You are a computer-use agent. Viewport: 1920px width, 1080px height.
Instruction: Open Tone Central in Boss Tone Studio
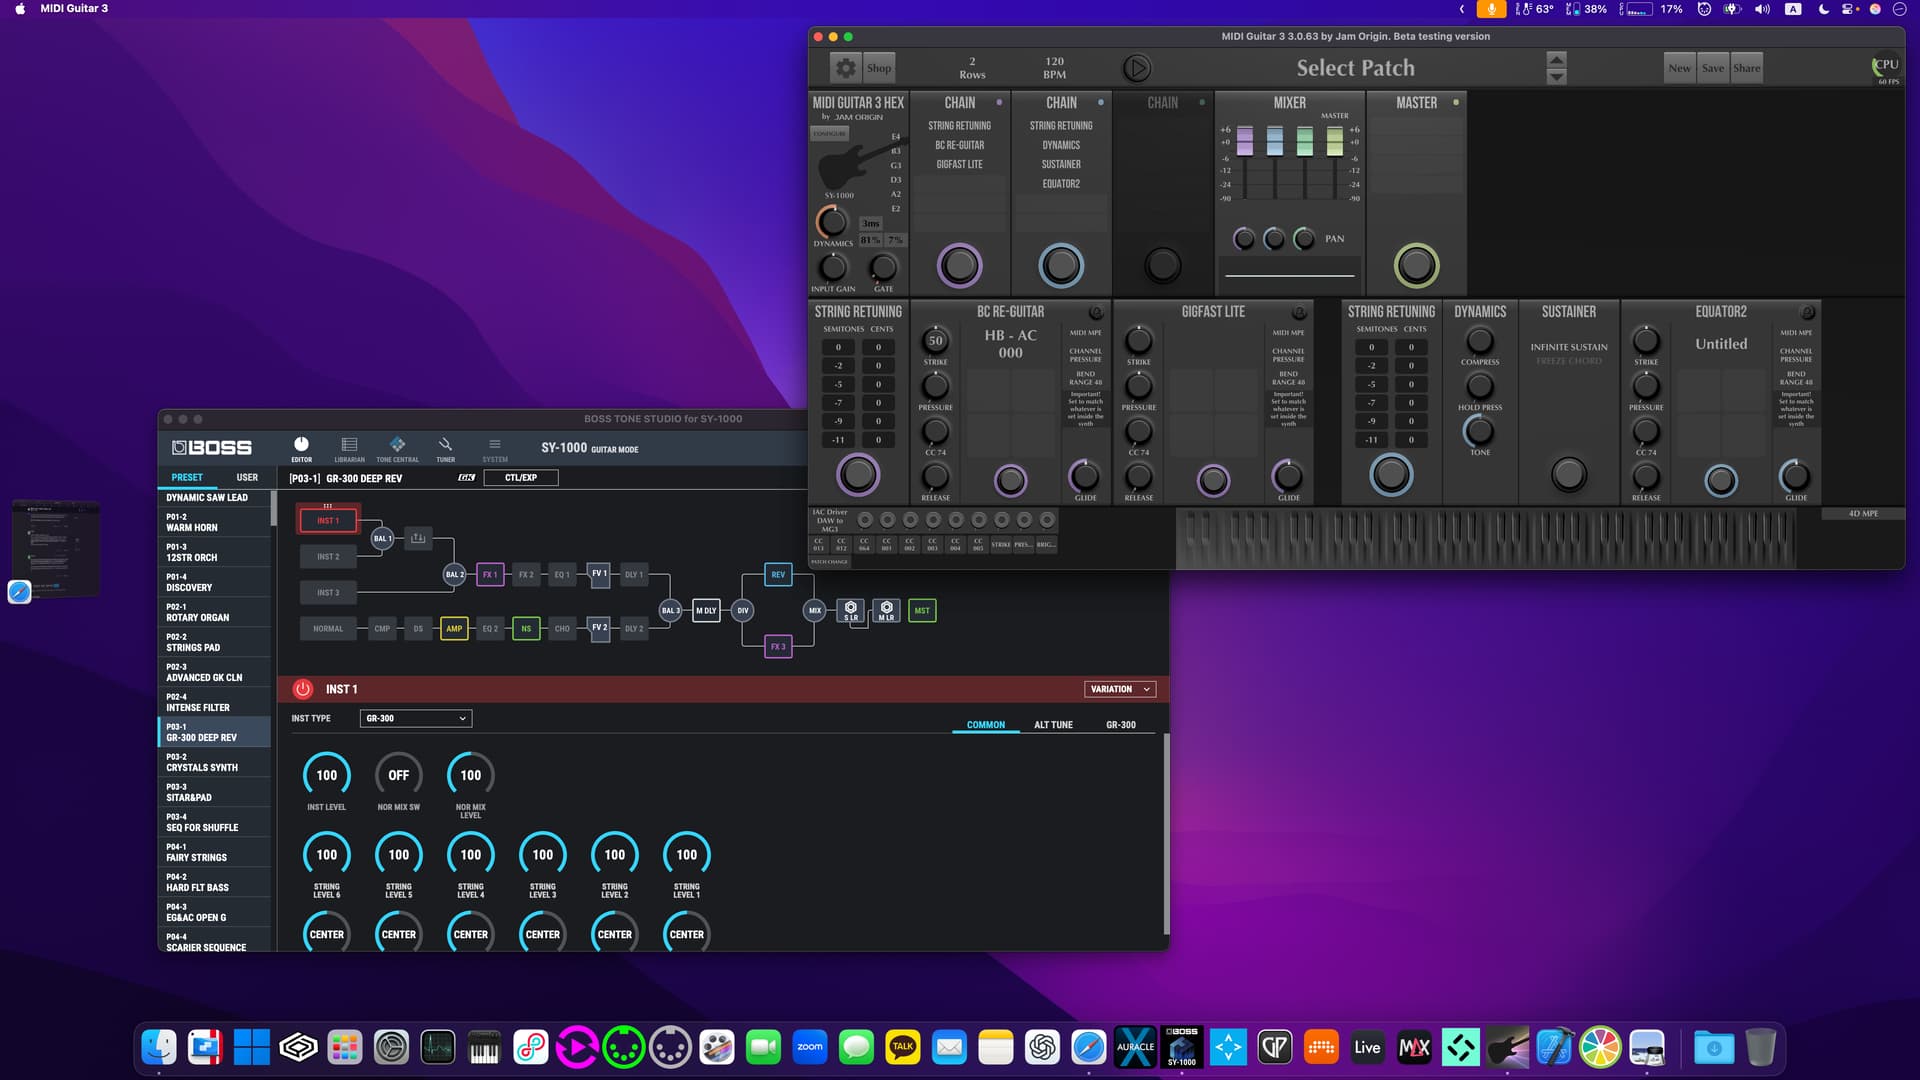point(397,449)
